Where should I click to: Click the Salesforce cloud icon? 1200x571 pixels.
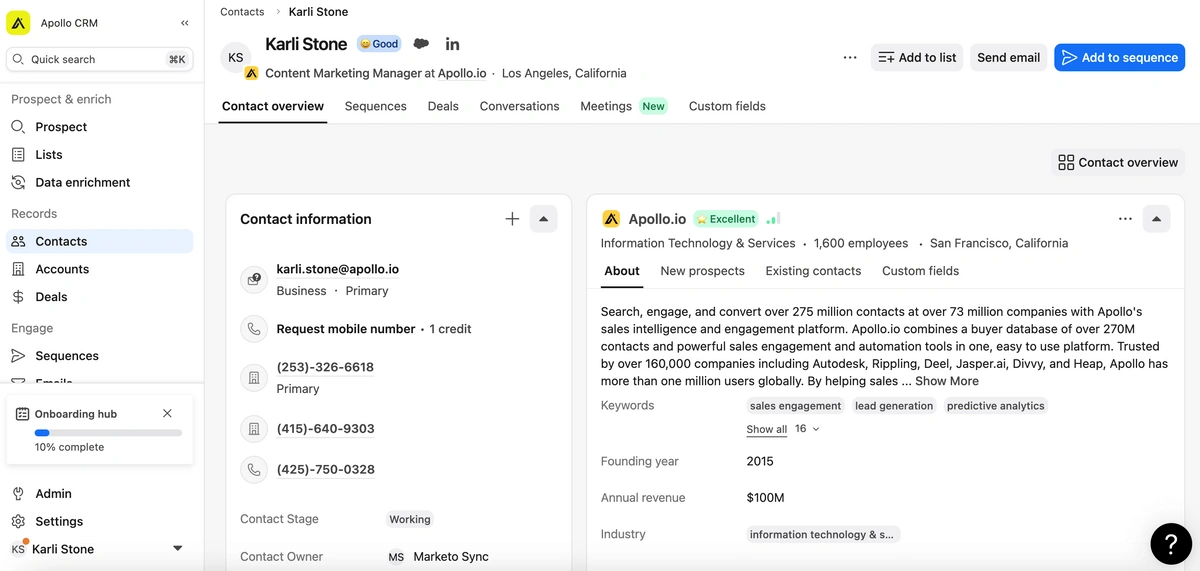click(x=422, y=44)
